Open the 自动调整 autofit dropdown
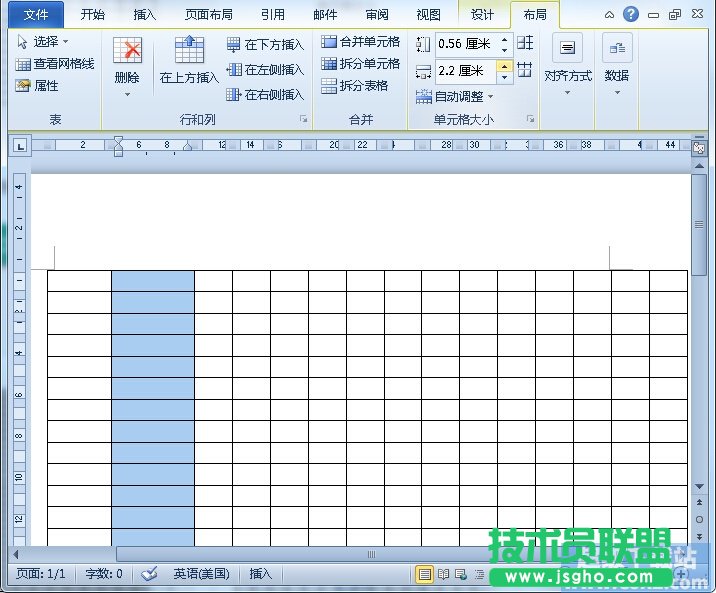 click(455, 97)
